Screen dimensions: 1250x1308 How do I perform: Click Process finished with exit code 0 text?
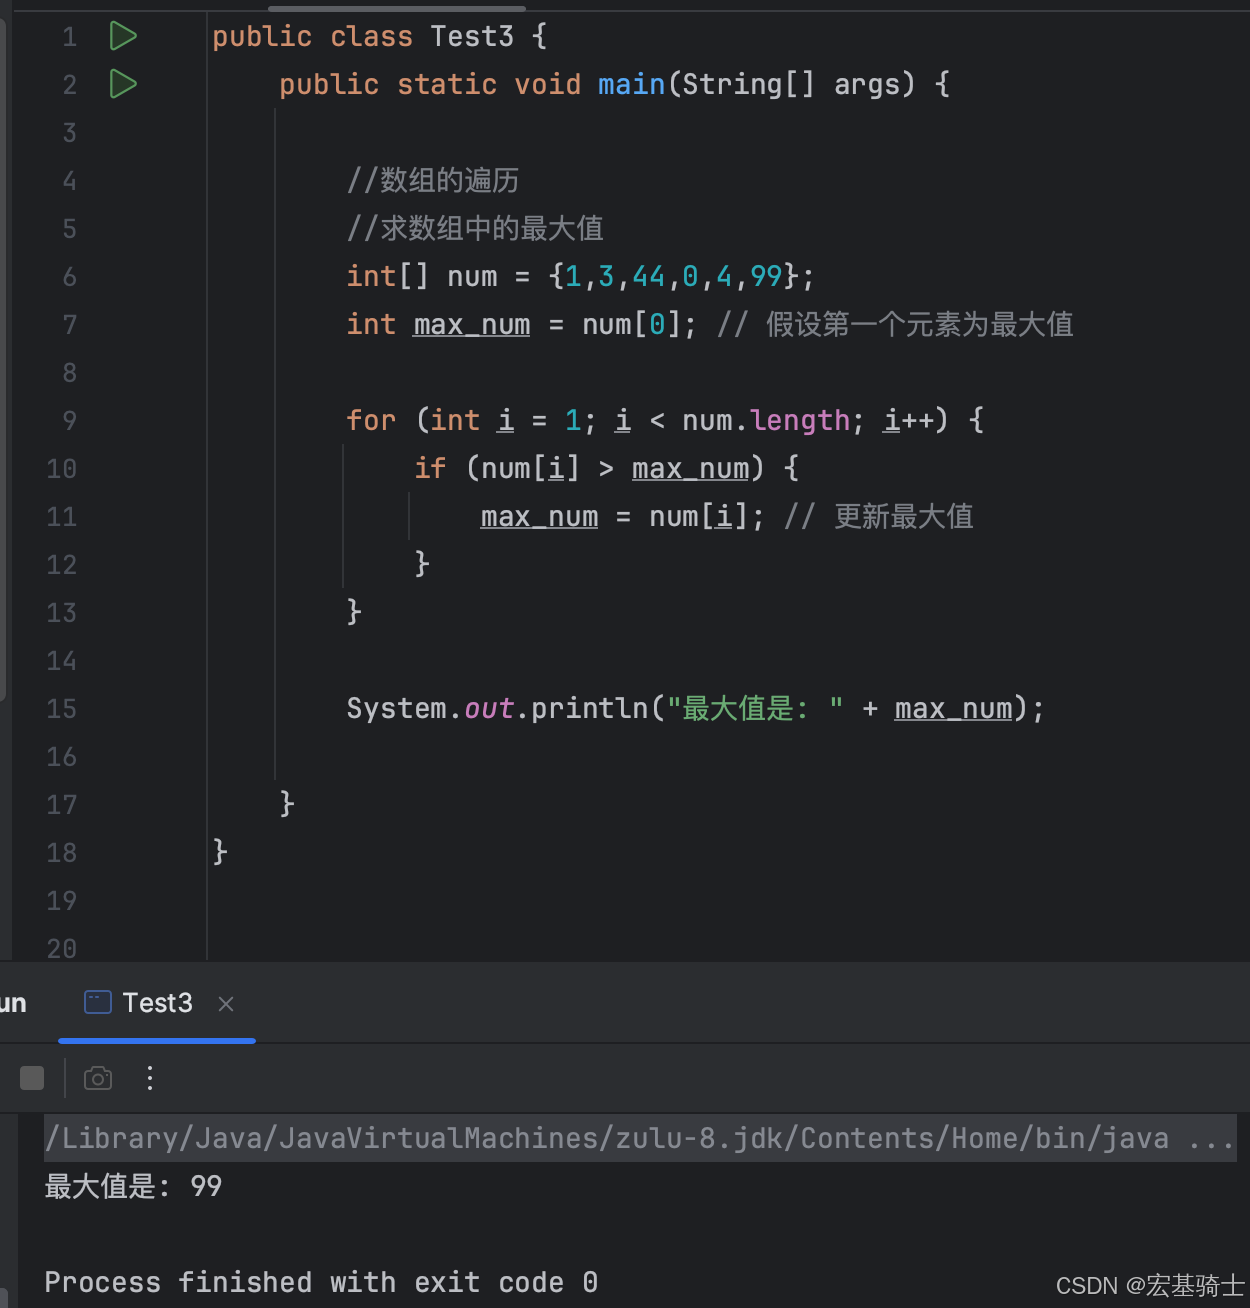pyautogui.click(x=319, y=1282)
